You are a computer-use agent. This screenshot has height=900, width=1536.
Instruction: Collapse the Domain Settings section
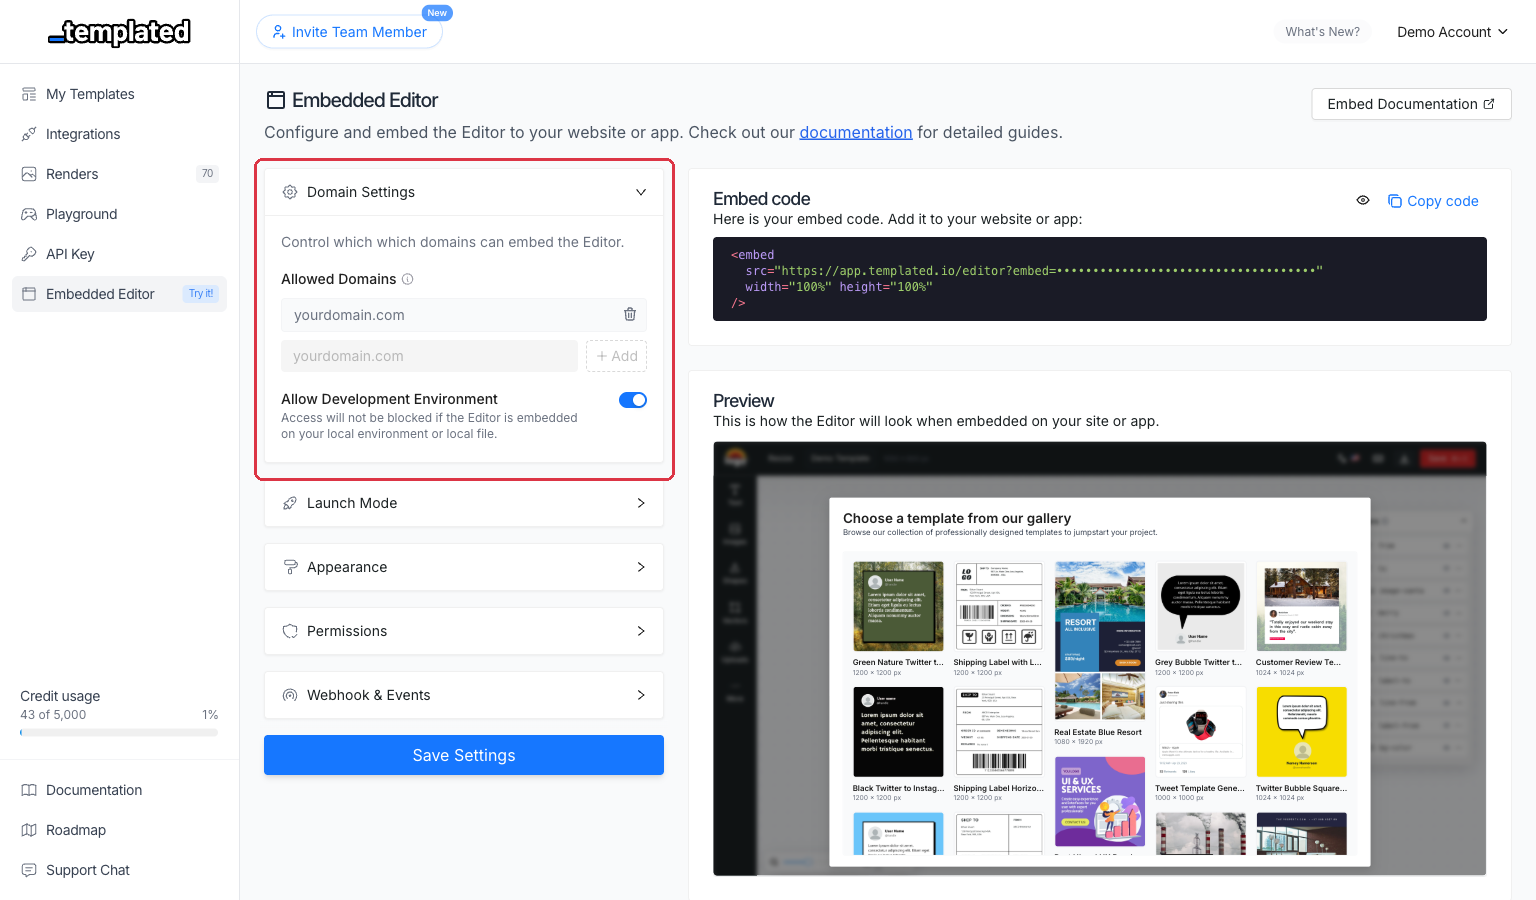pyautogui.click(x=641, y=192)
